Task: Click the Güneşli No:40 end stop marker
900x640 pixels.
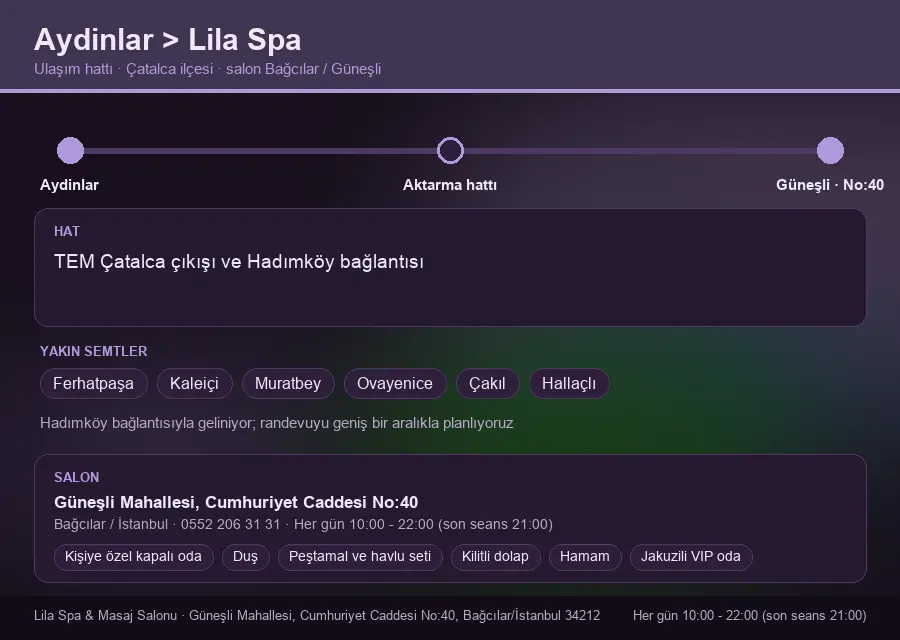Action: 830,150
